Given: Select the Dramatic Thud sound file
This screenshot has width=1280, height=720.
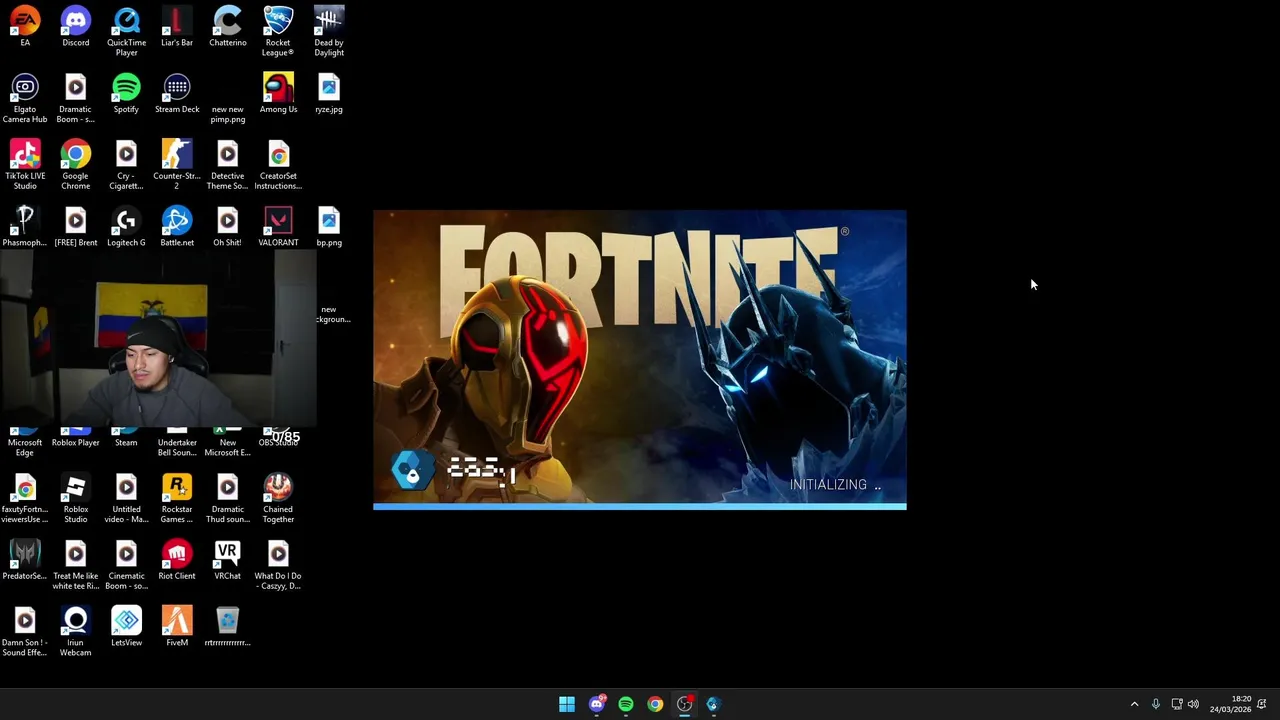Looking at the screenshot, I should pos(227,498).
